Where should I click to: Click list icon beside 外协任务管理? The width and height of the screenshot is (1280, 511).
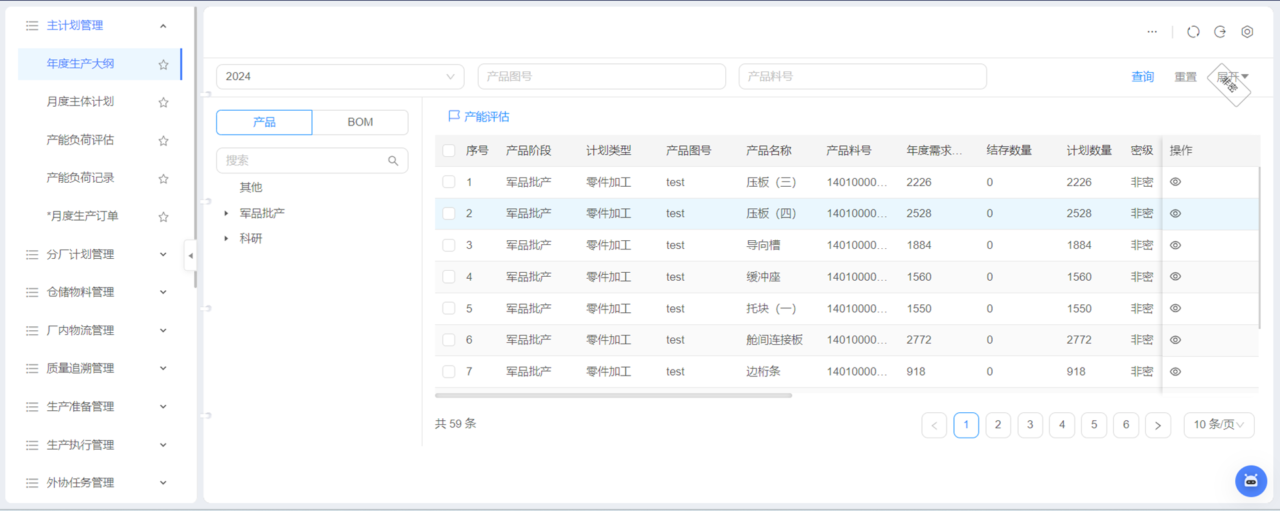pos(32,482)
